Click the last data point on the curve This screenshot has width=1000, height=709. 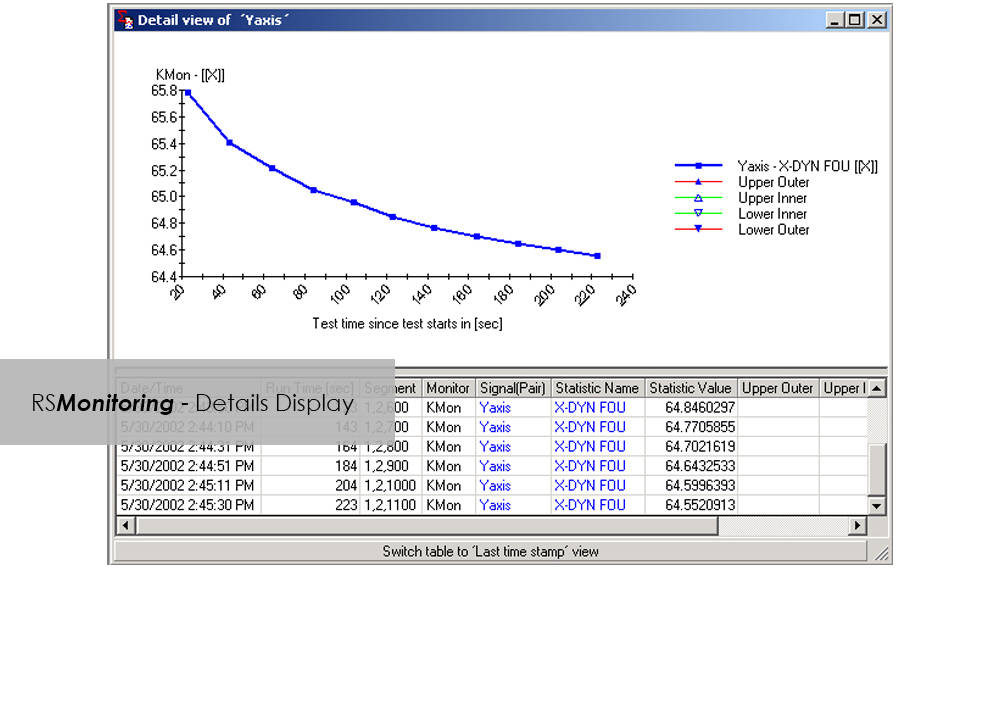(597, 256)
